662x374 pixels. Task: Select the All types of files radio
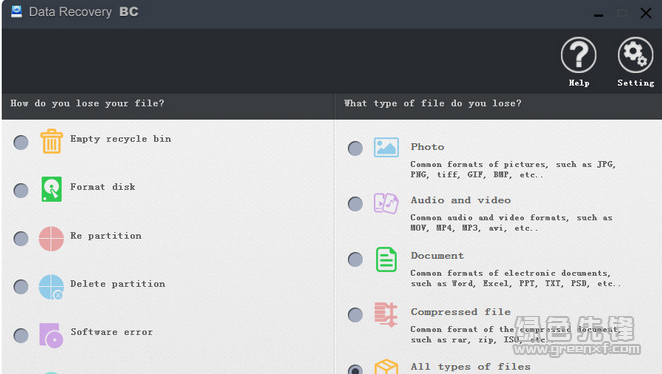coord(355,369)
